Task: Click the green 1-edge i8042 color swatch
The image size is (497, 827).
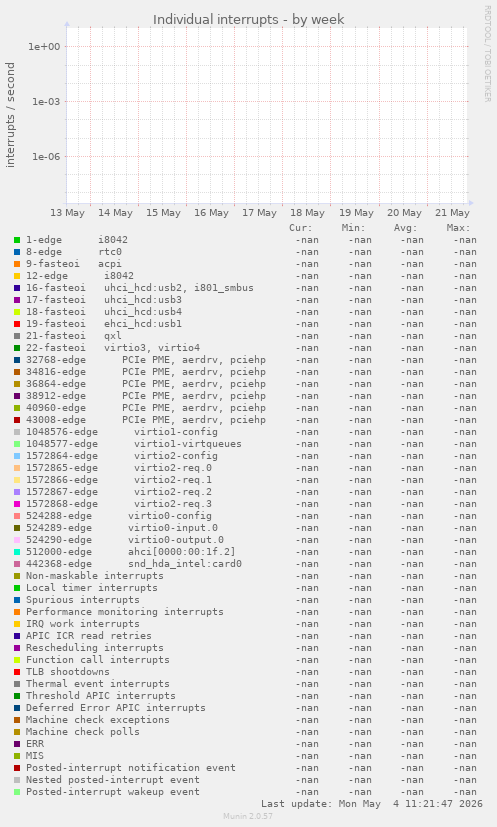Action: coord(17,240)
